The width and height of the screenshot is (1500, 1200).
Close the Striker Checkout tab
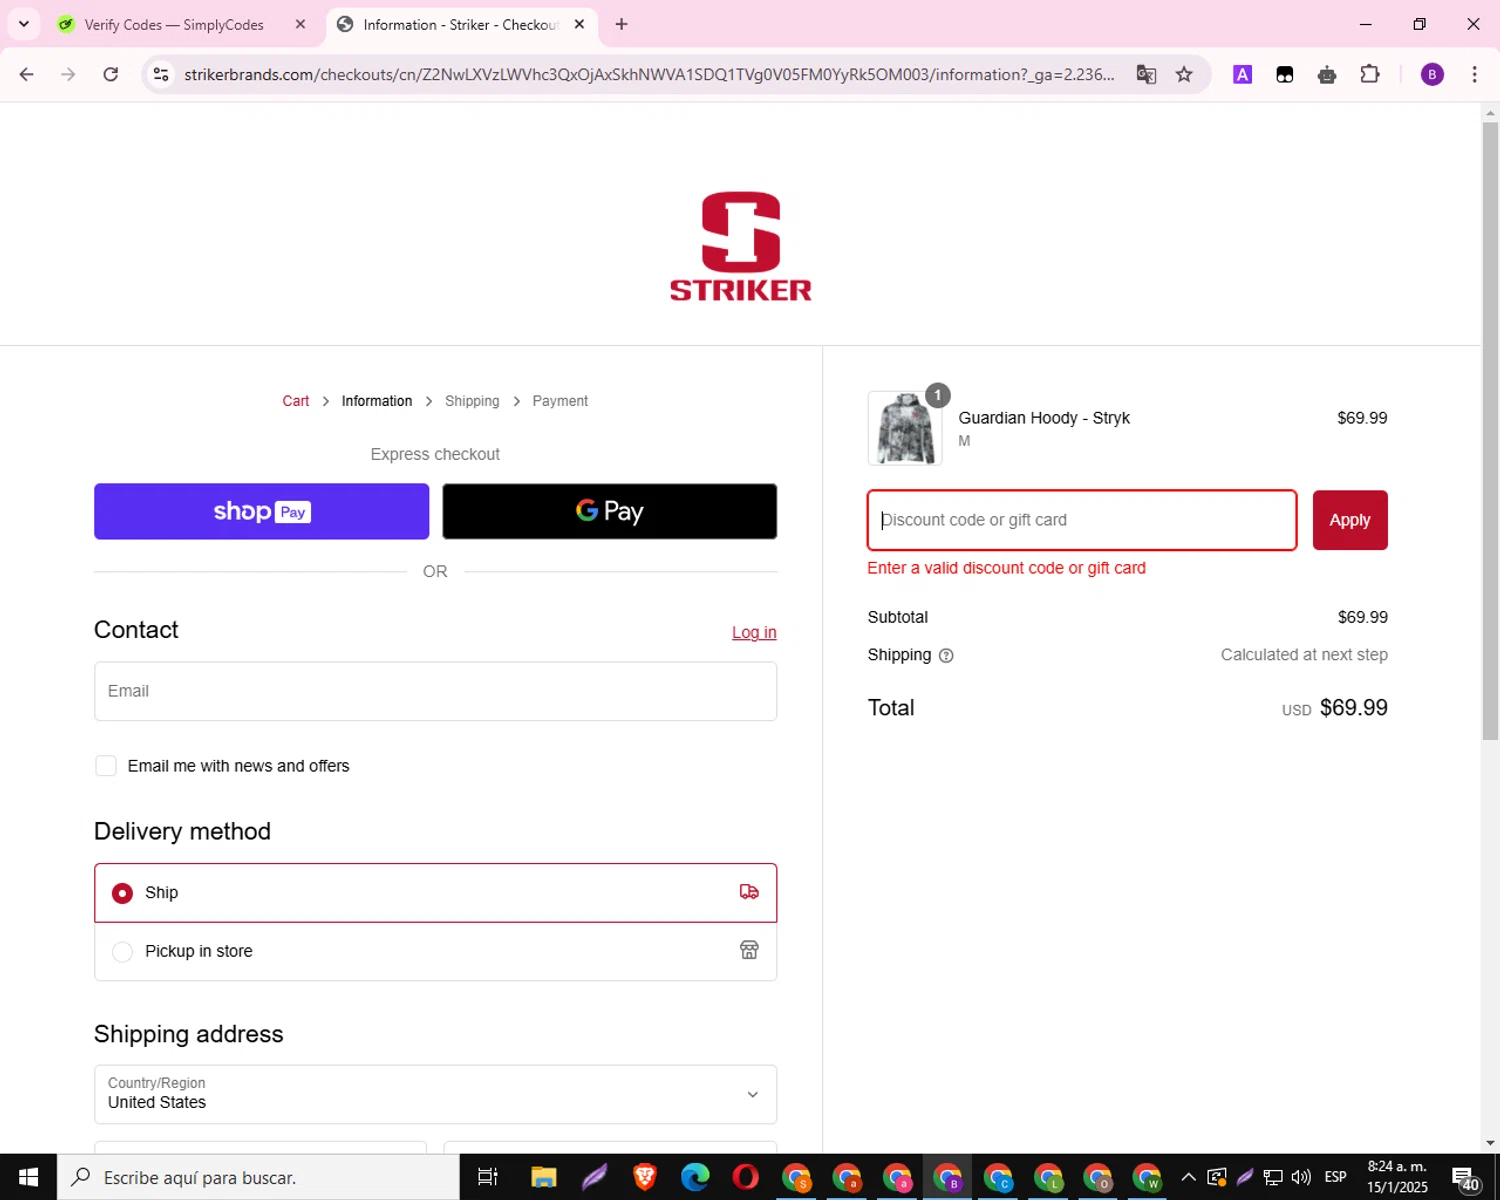coord(579,24)
